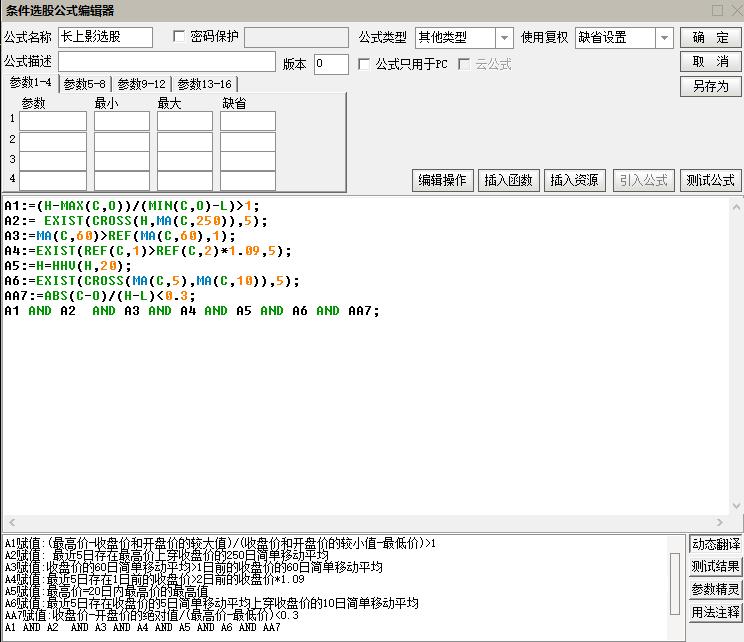Image resolution: width=744 pixels, height=642 pixels.
Task: Open the 公式类型 dropdown
Action: click(503, 38)
